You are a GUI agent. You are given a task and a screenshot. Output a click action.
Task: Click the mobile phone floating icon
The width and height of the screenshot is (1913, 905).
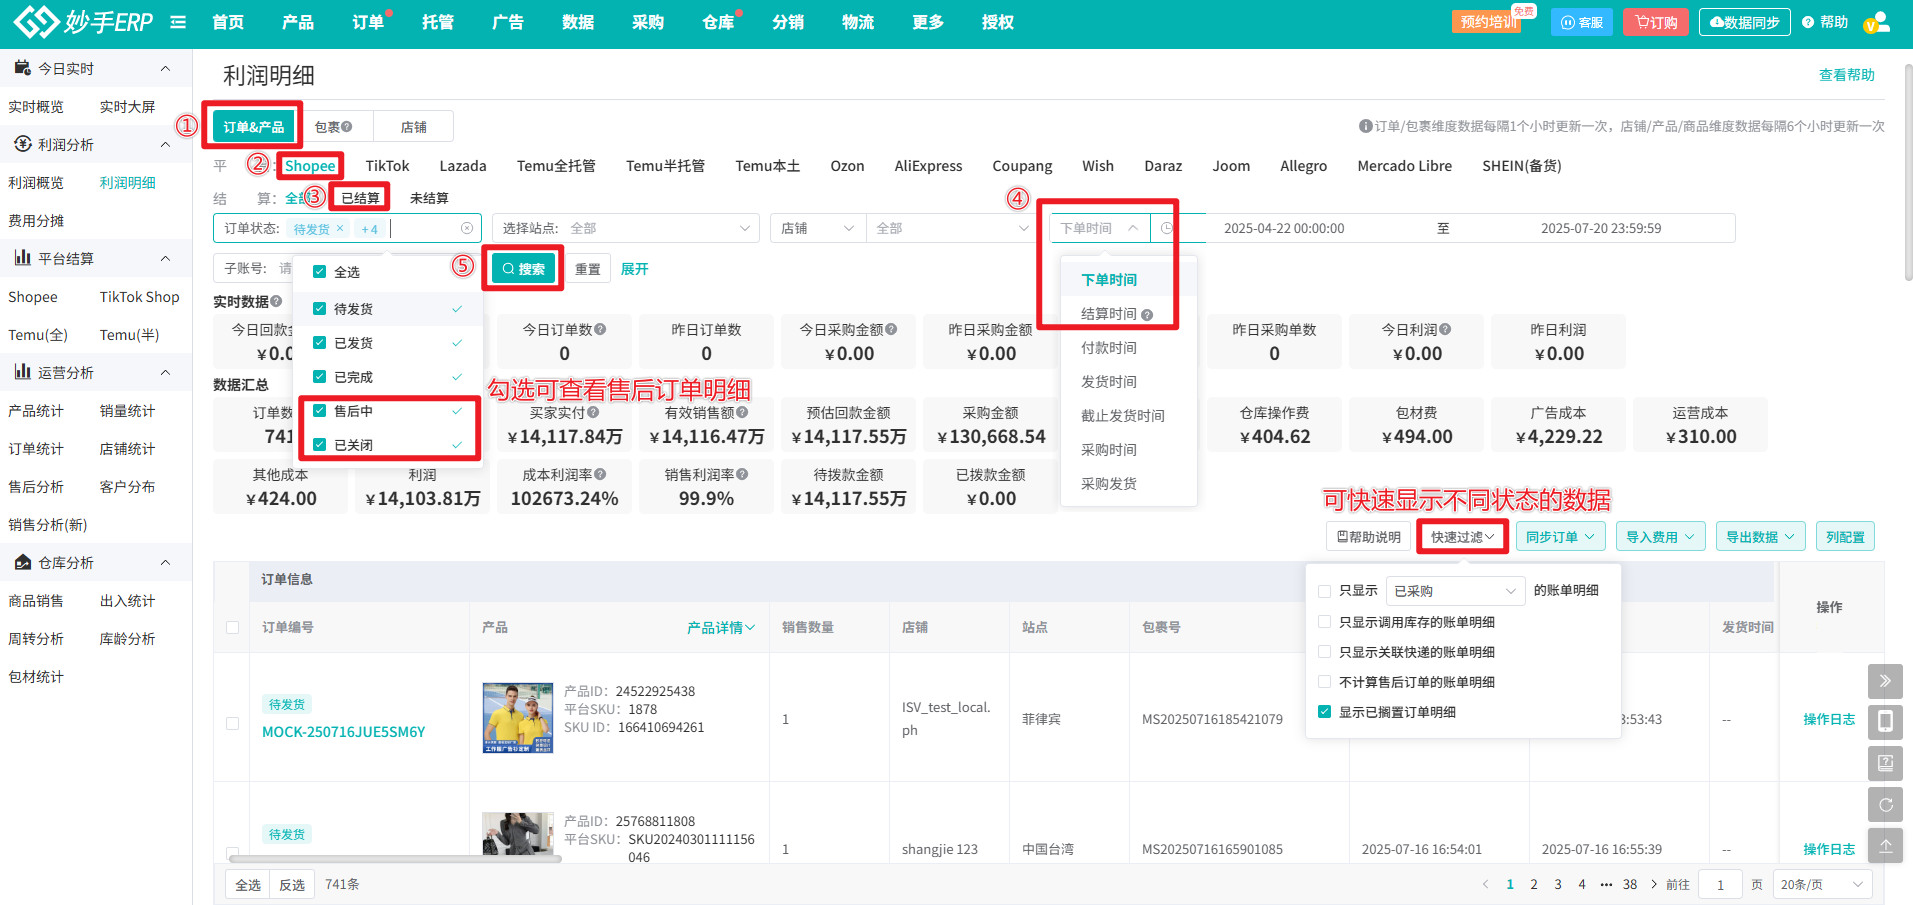pyautogui.click(x=1885, y=722)
